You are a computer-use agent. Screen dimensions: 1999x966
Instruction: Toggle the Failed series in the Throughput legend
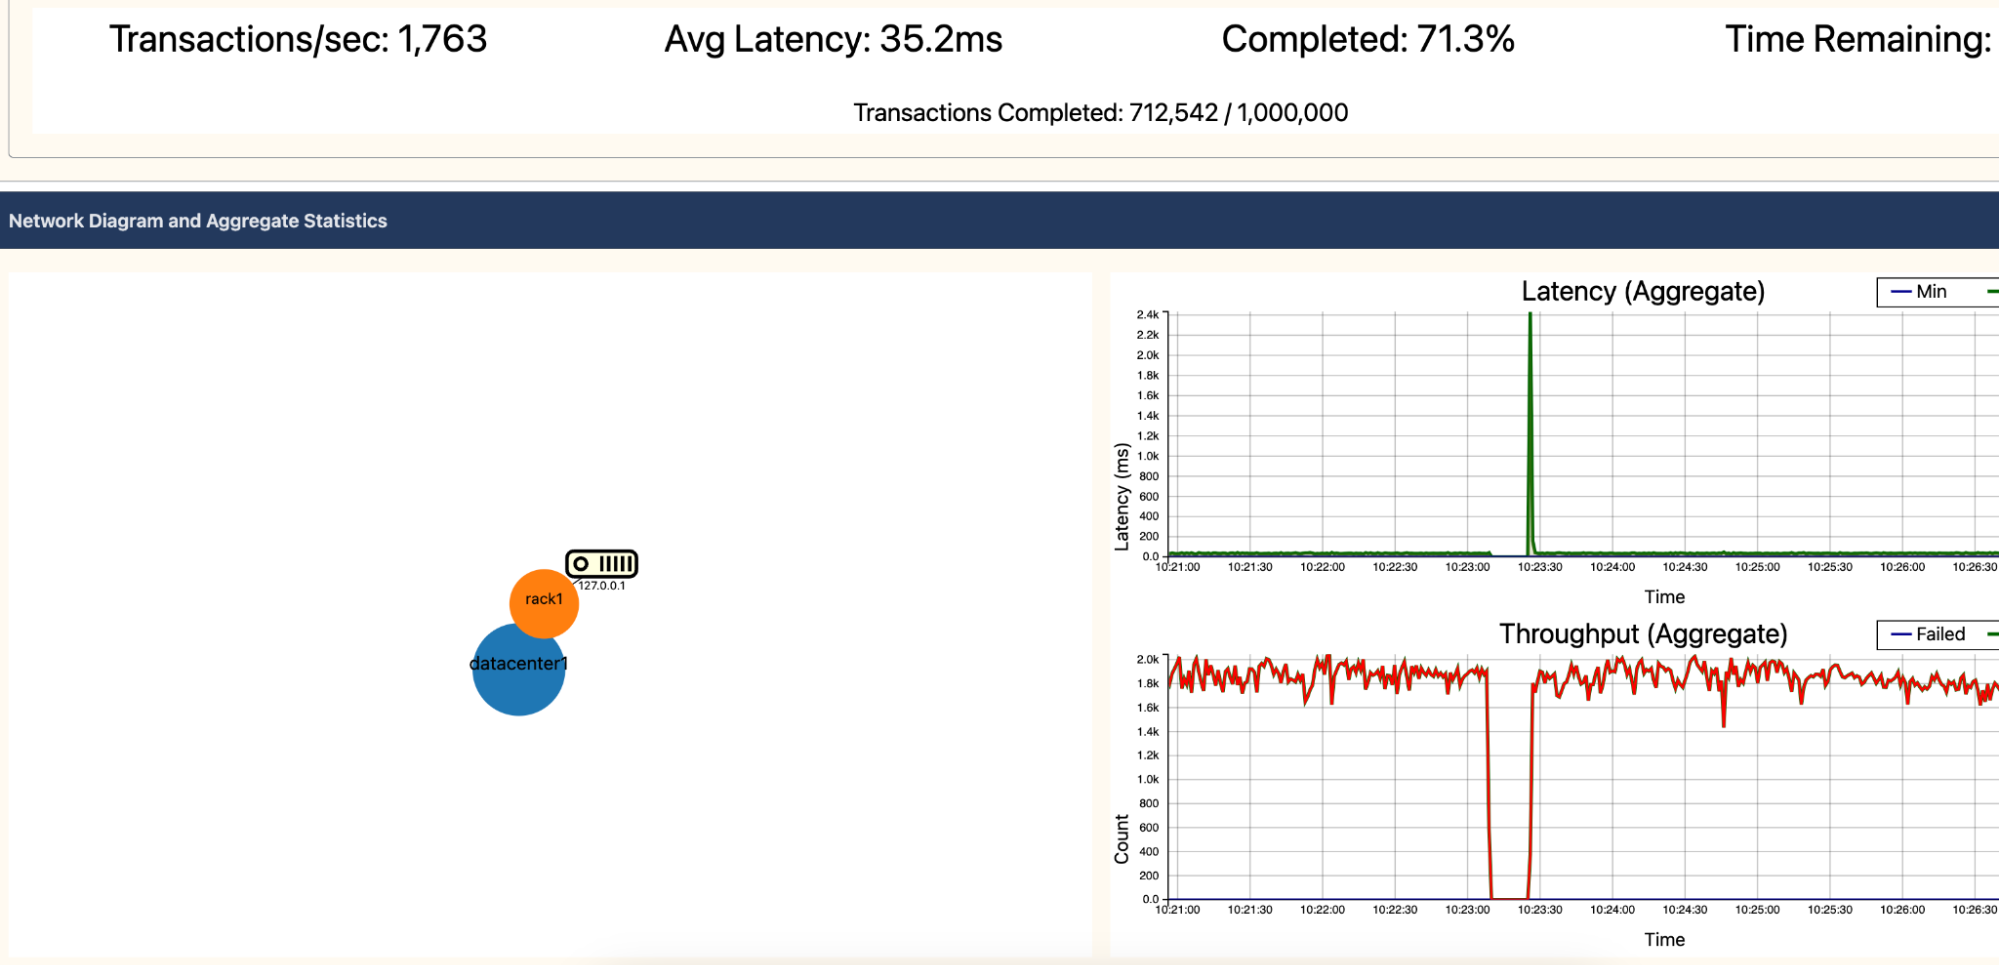[x=1940, y=635]
